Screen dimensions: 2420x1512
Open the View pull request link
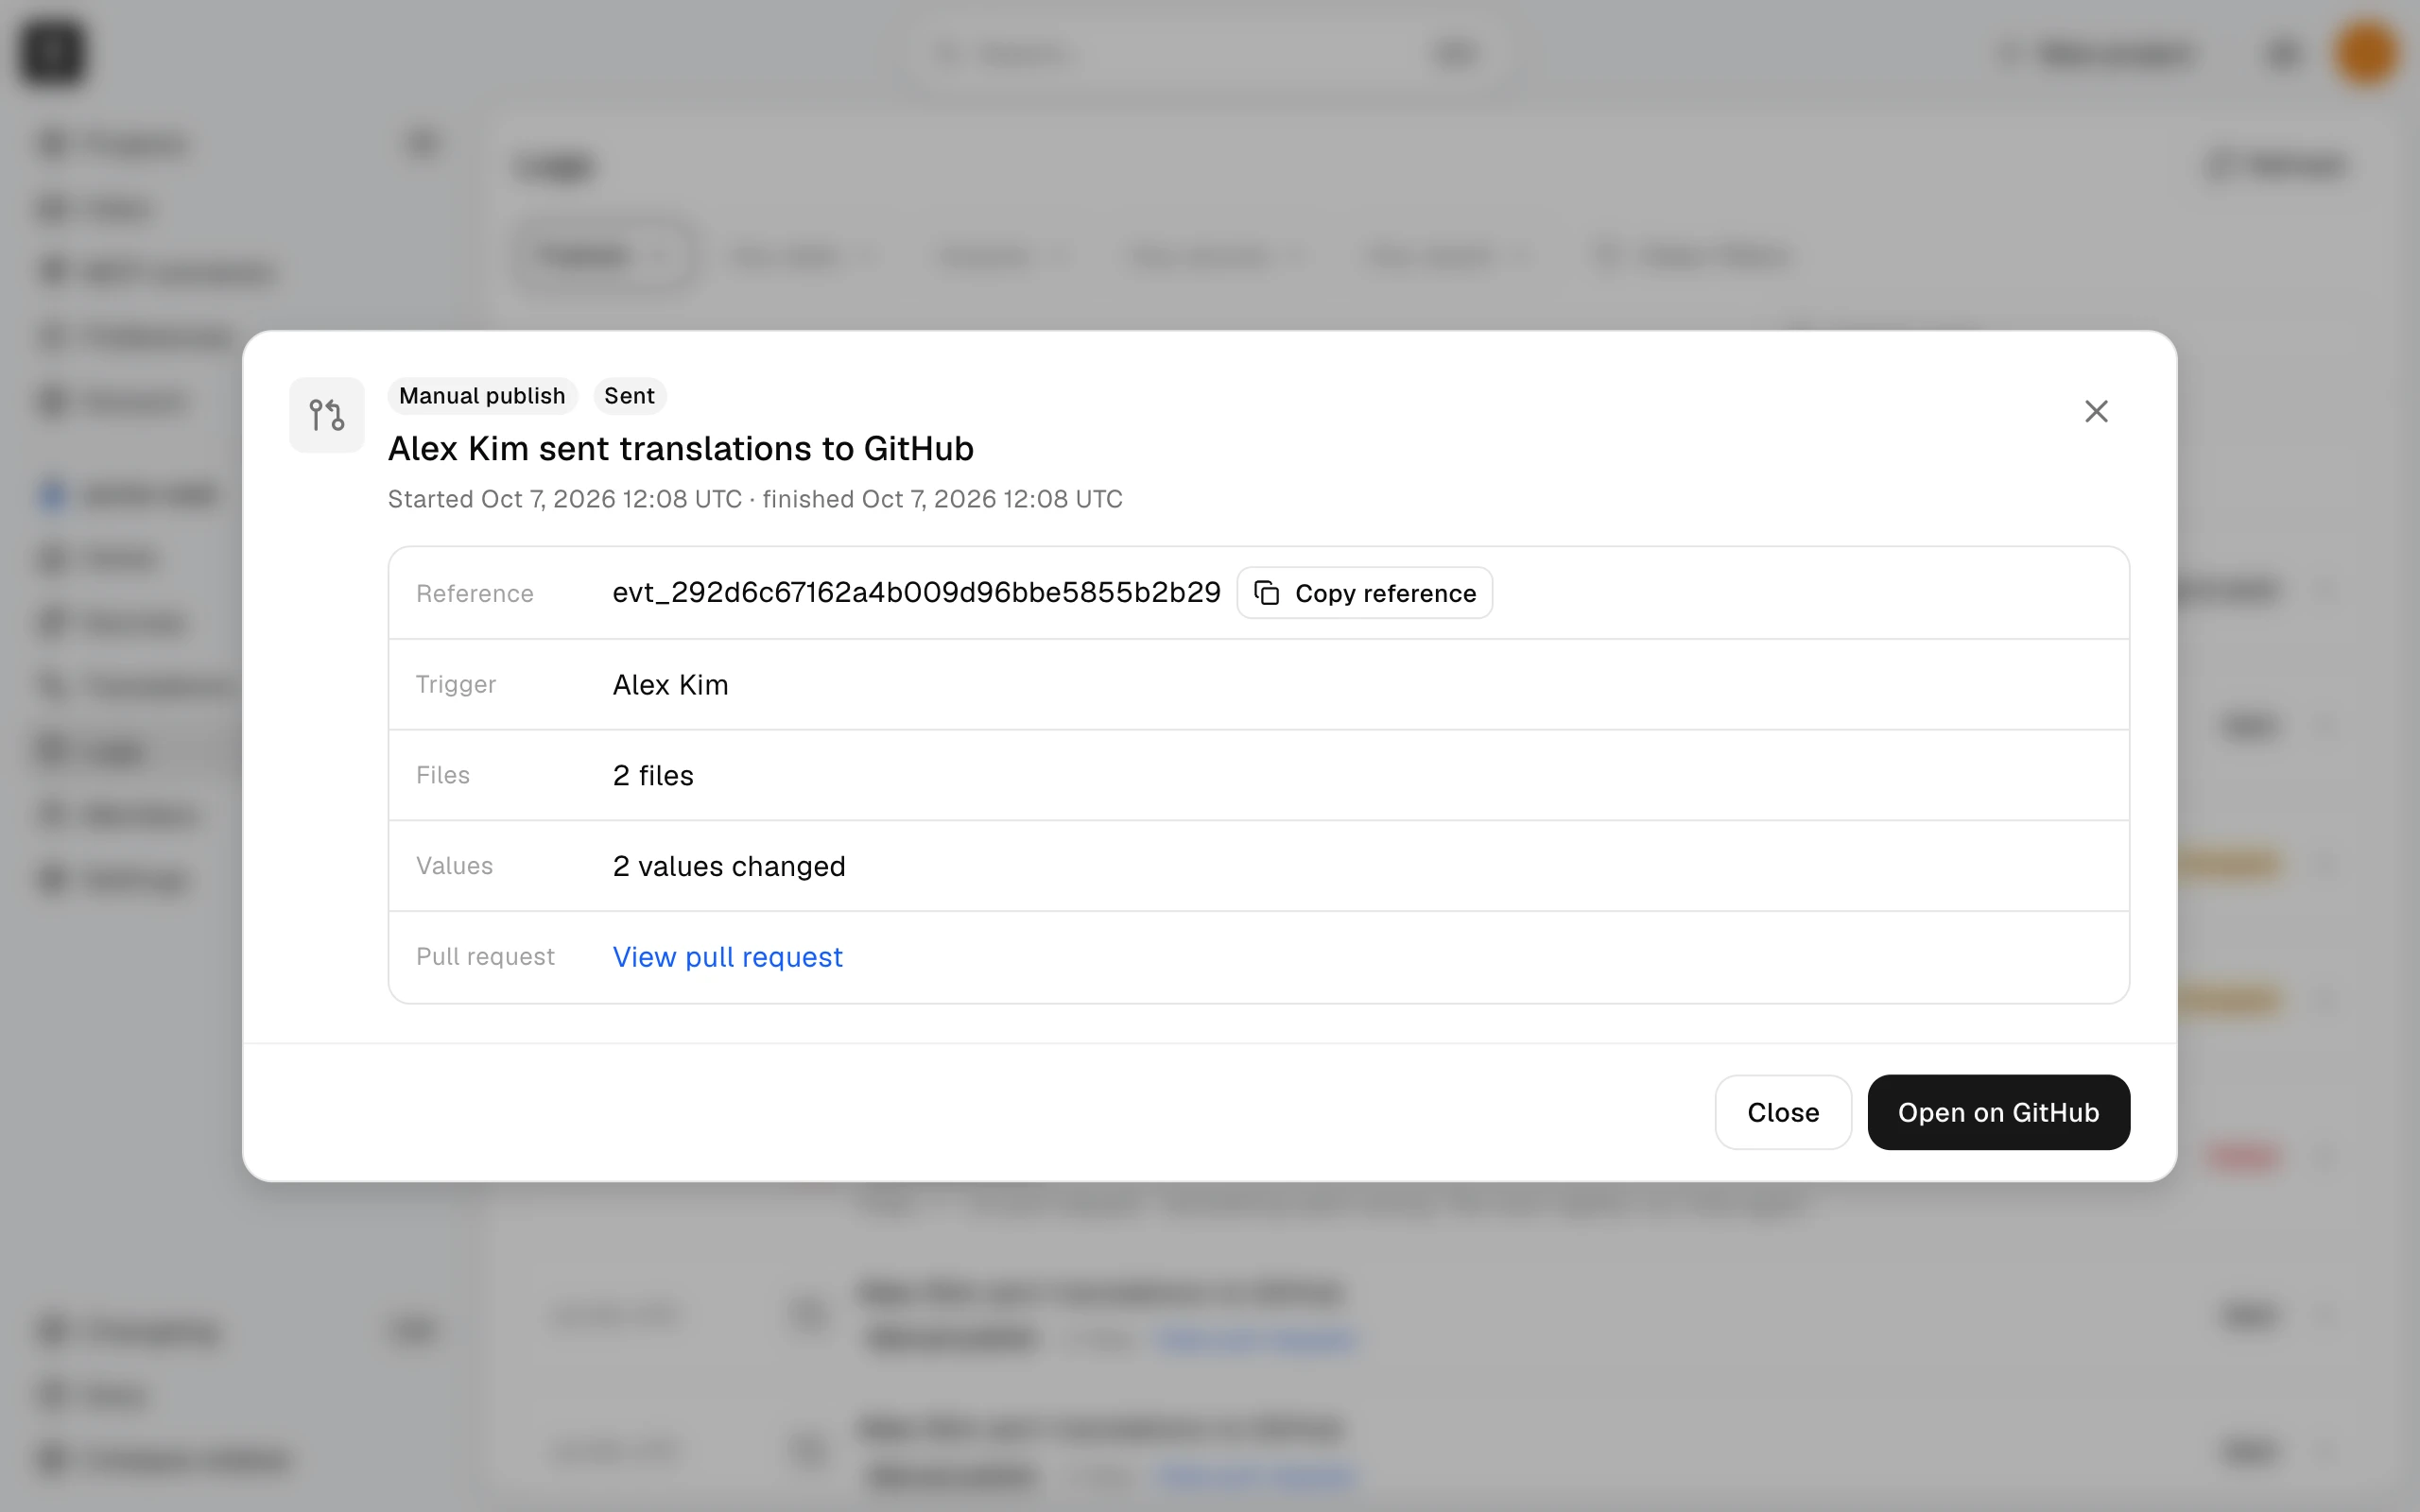pyautogui.click(x=727, y=957)
